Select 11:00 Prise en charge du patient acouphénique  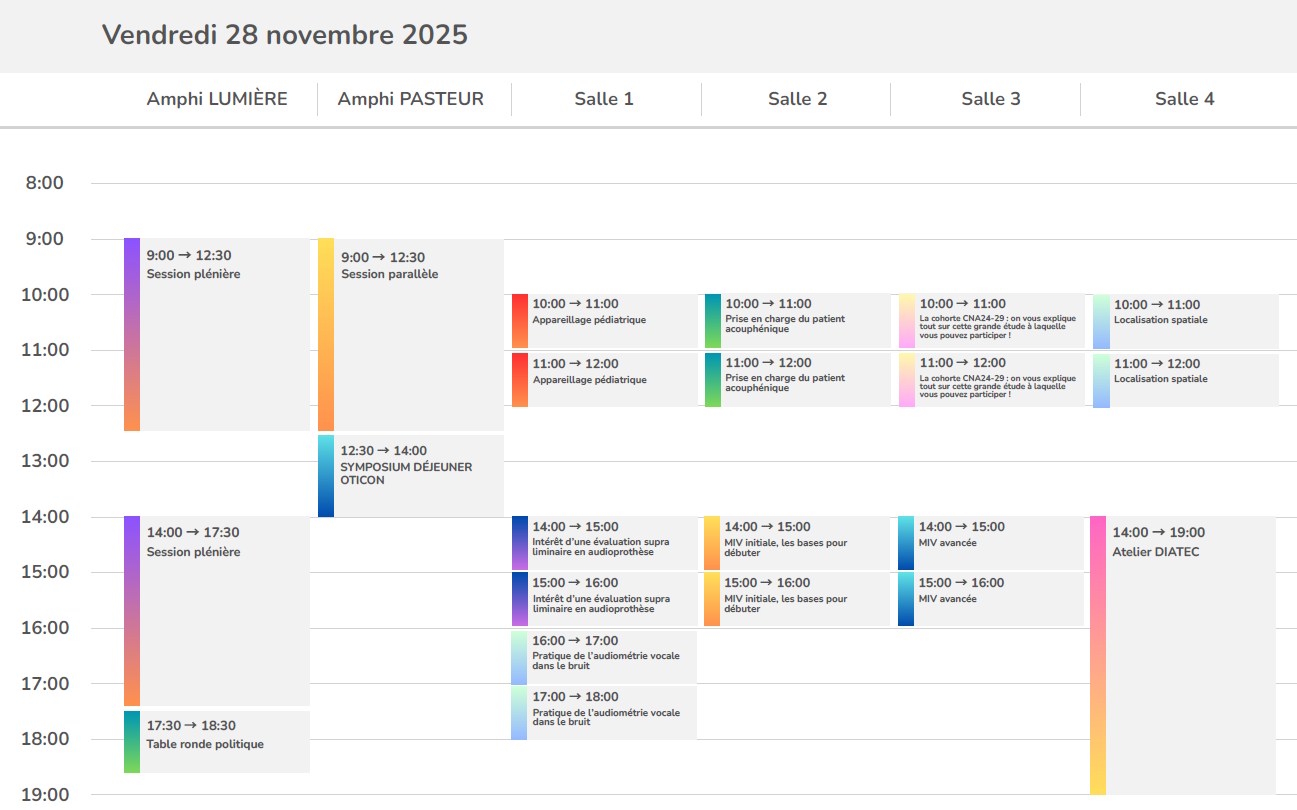click(798, 379)
